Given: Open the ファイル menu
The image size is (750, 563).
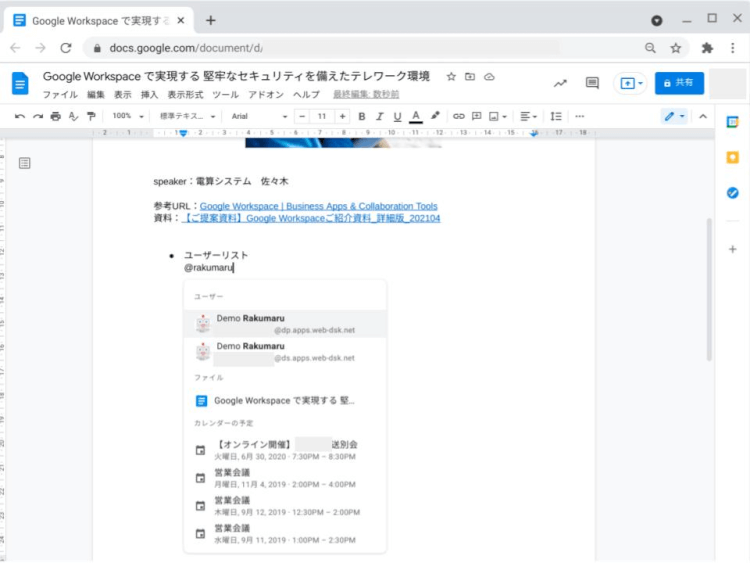Looking at the screenshot, I should pos(60,95).
